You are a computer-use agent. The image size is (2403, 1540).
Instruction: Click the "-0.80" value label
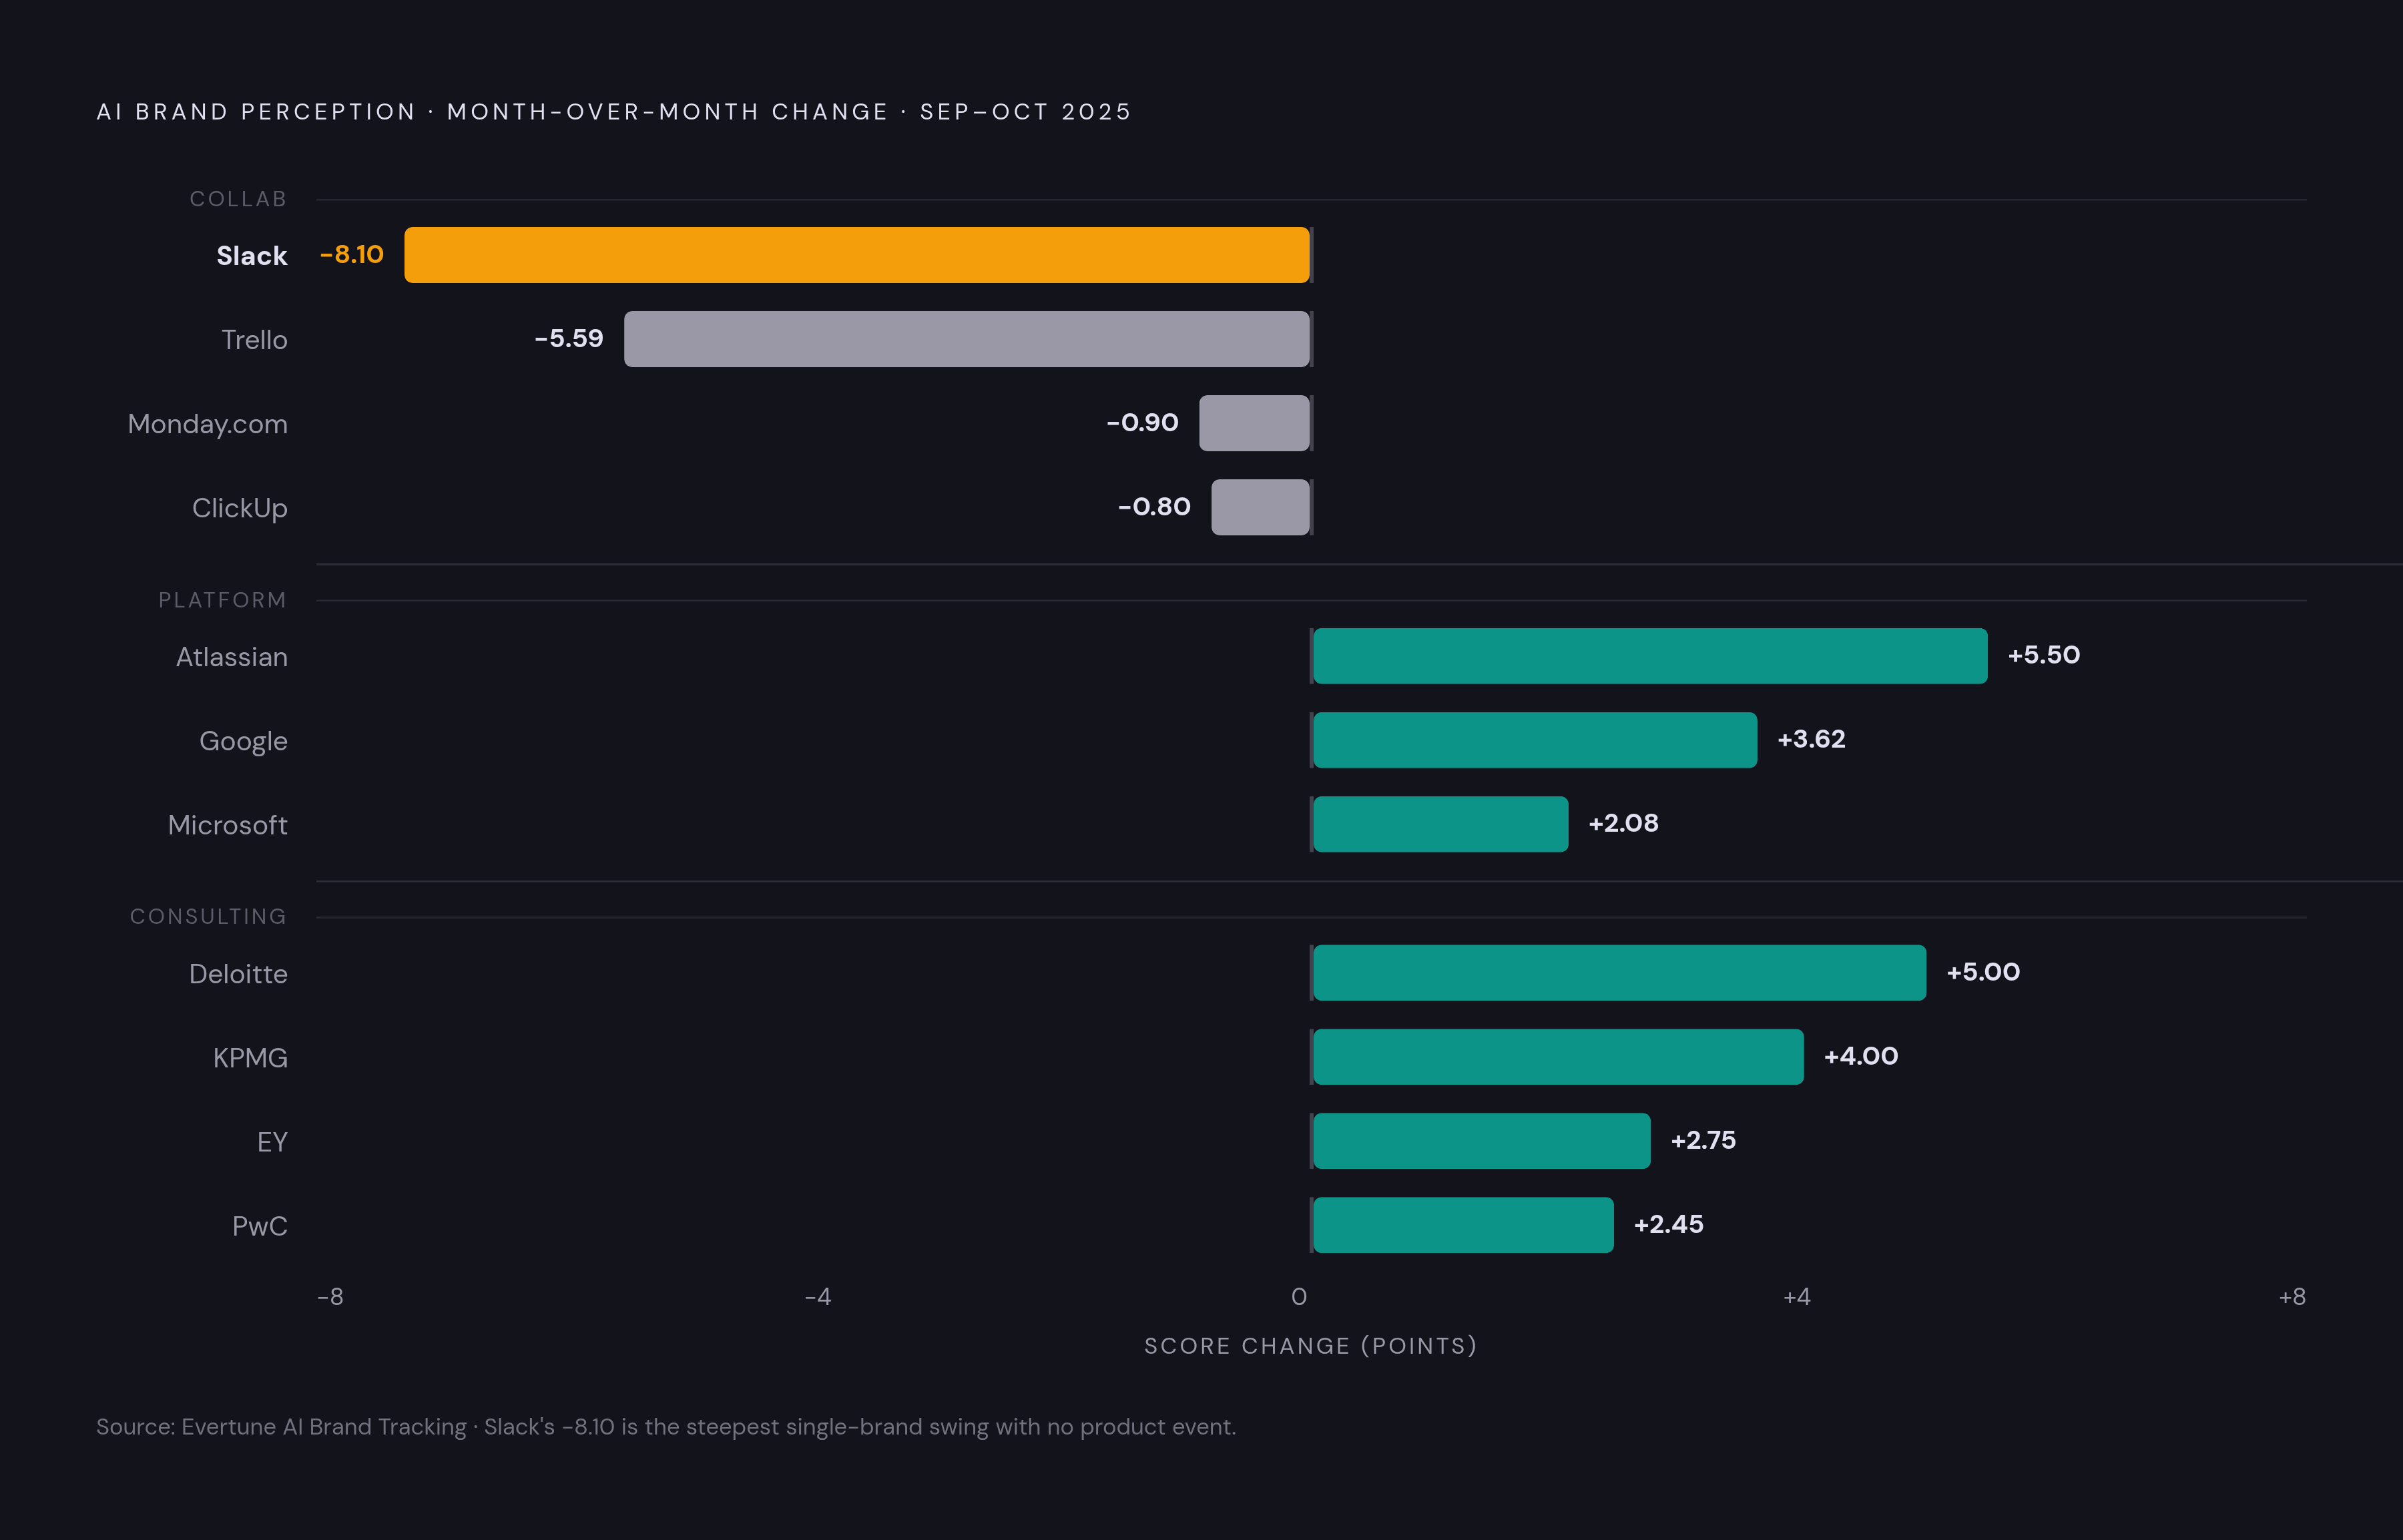[x=1155, y=506]
